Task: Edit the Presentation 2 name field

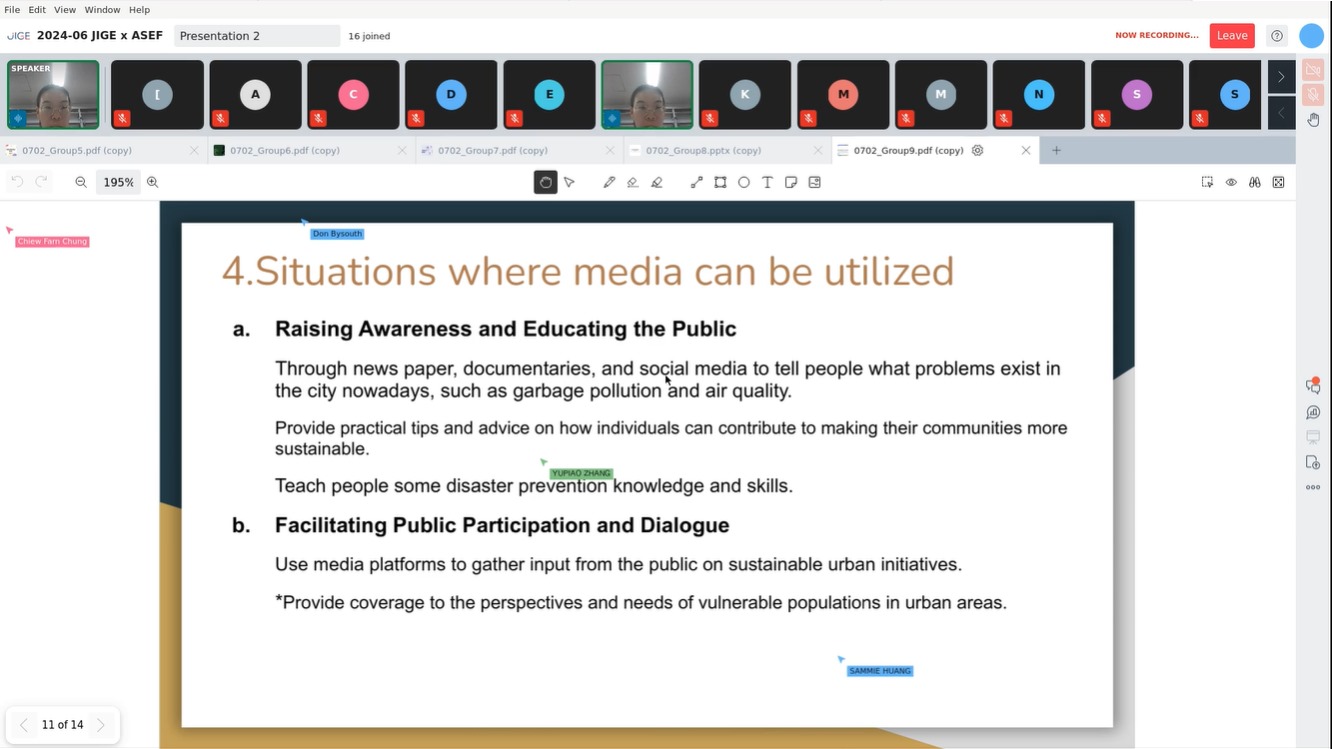Action: (x=257, y=36)
